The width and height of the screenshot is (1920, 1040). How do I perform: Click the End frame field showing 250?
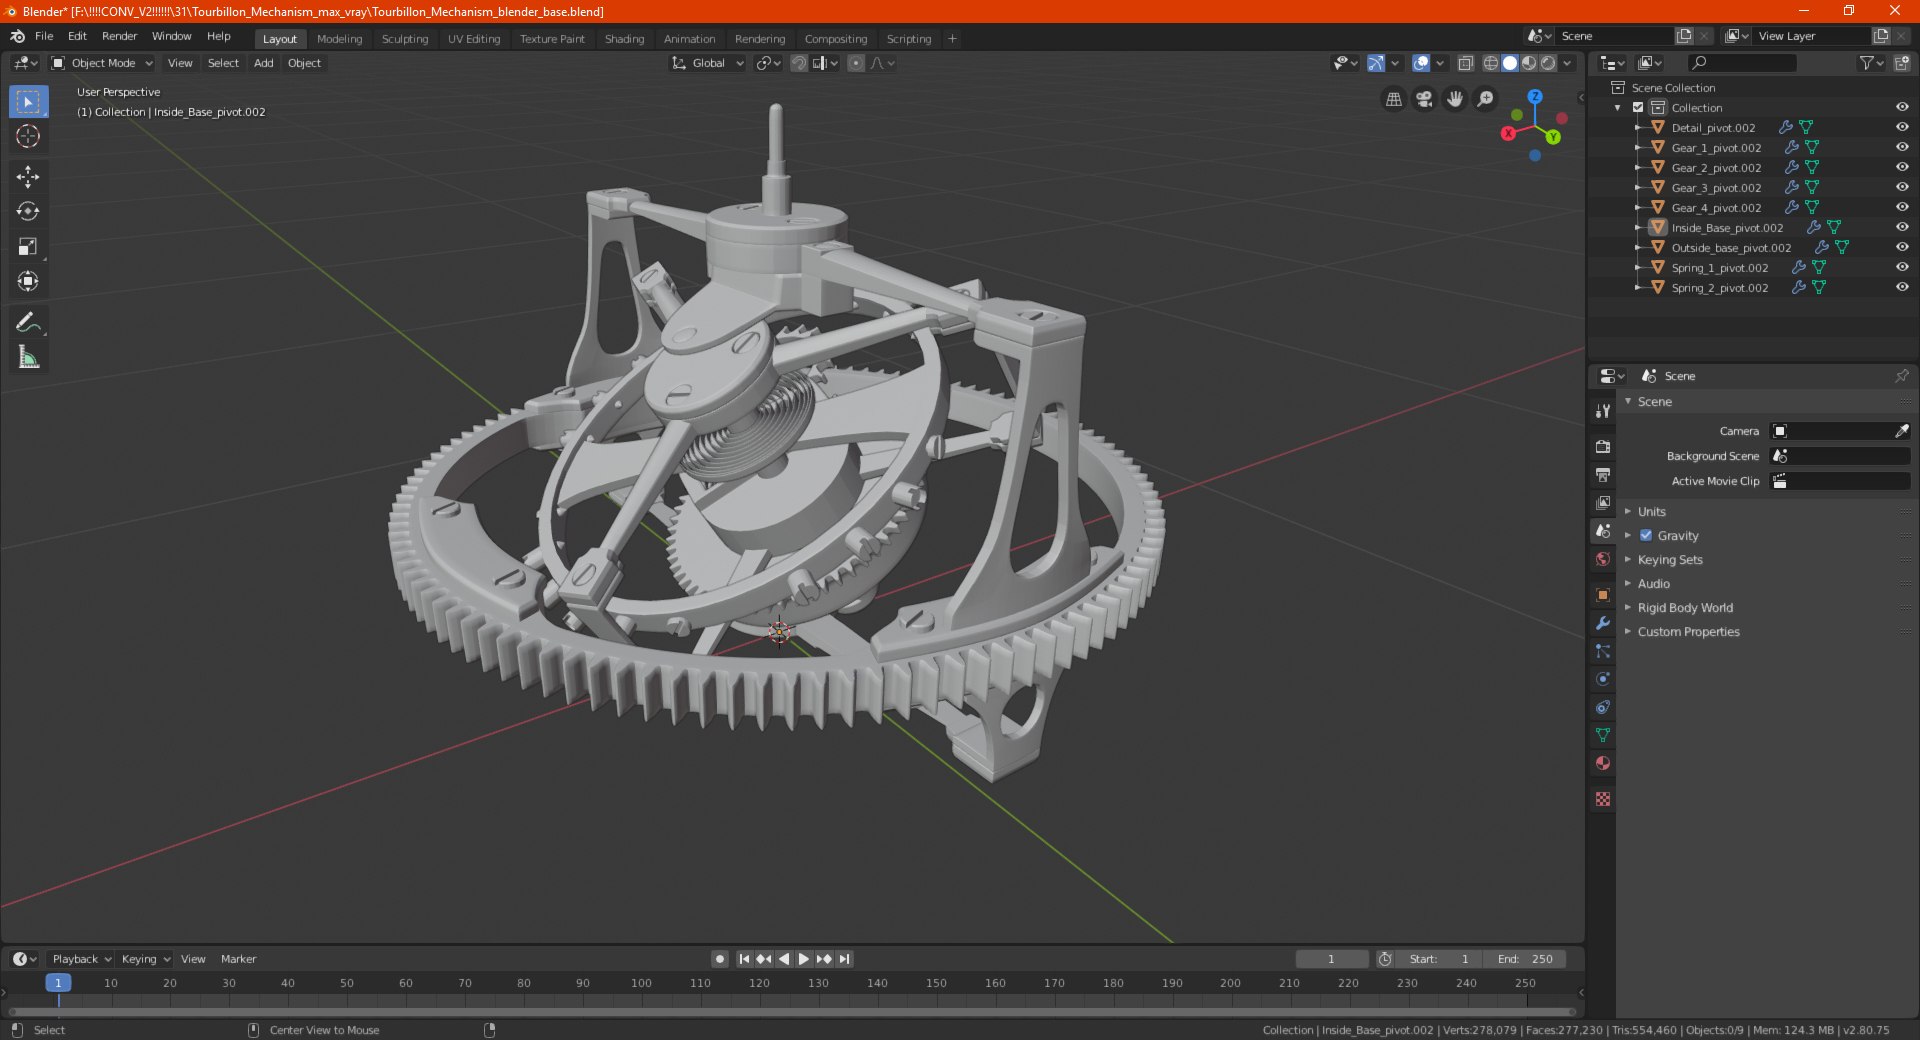1524,959
